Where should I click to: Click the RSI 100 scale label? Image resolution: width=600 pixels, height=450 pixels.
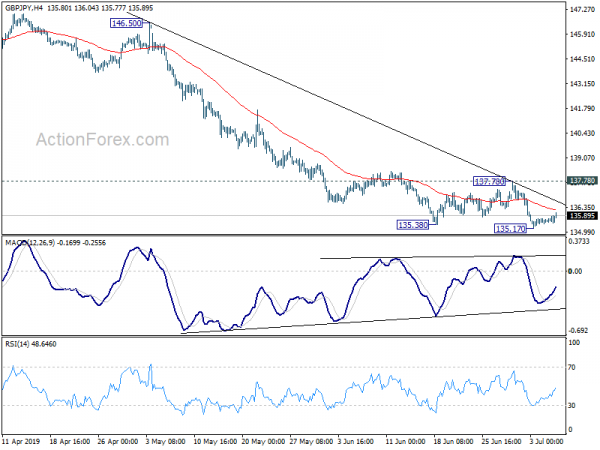click(574, 343)
